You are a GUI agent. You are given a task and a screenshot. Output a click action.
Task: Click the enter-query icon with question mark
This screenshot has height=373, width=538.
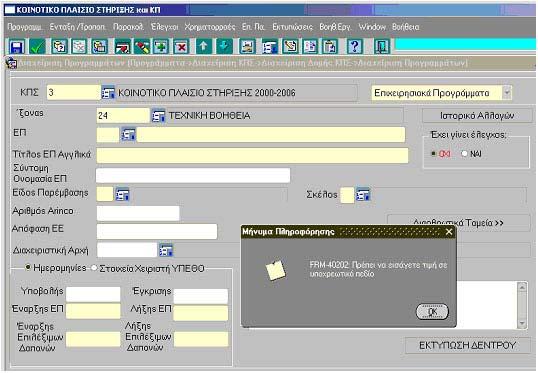click(59, 46)
